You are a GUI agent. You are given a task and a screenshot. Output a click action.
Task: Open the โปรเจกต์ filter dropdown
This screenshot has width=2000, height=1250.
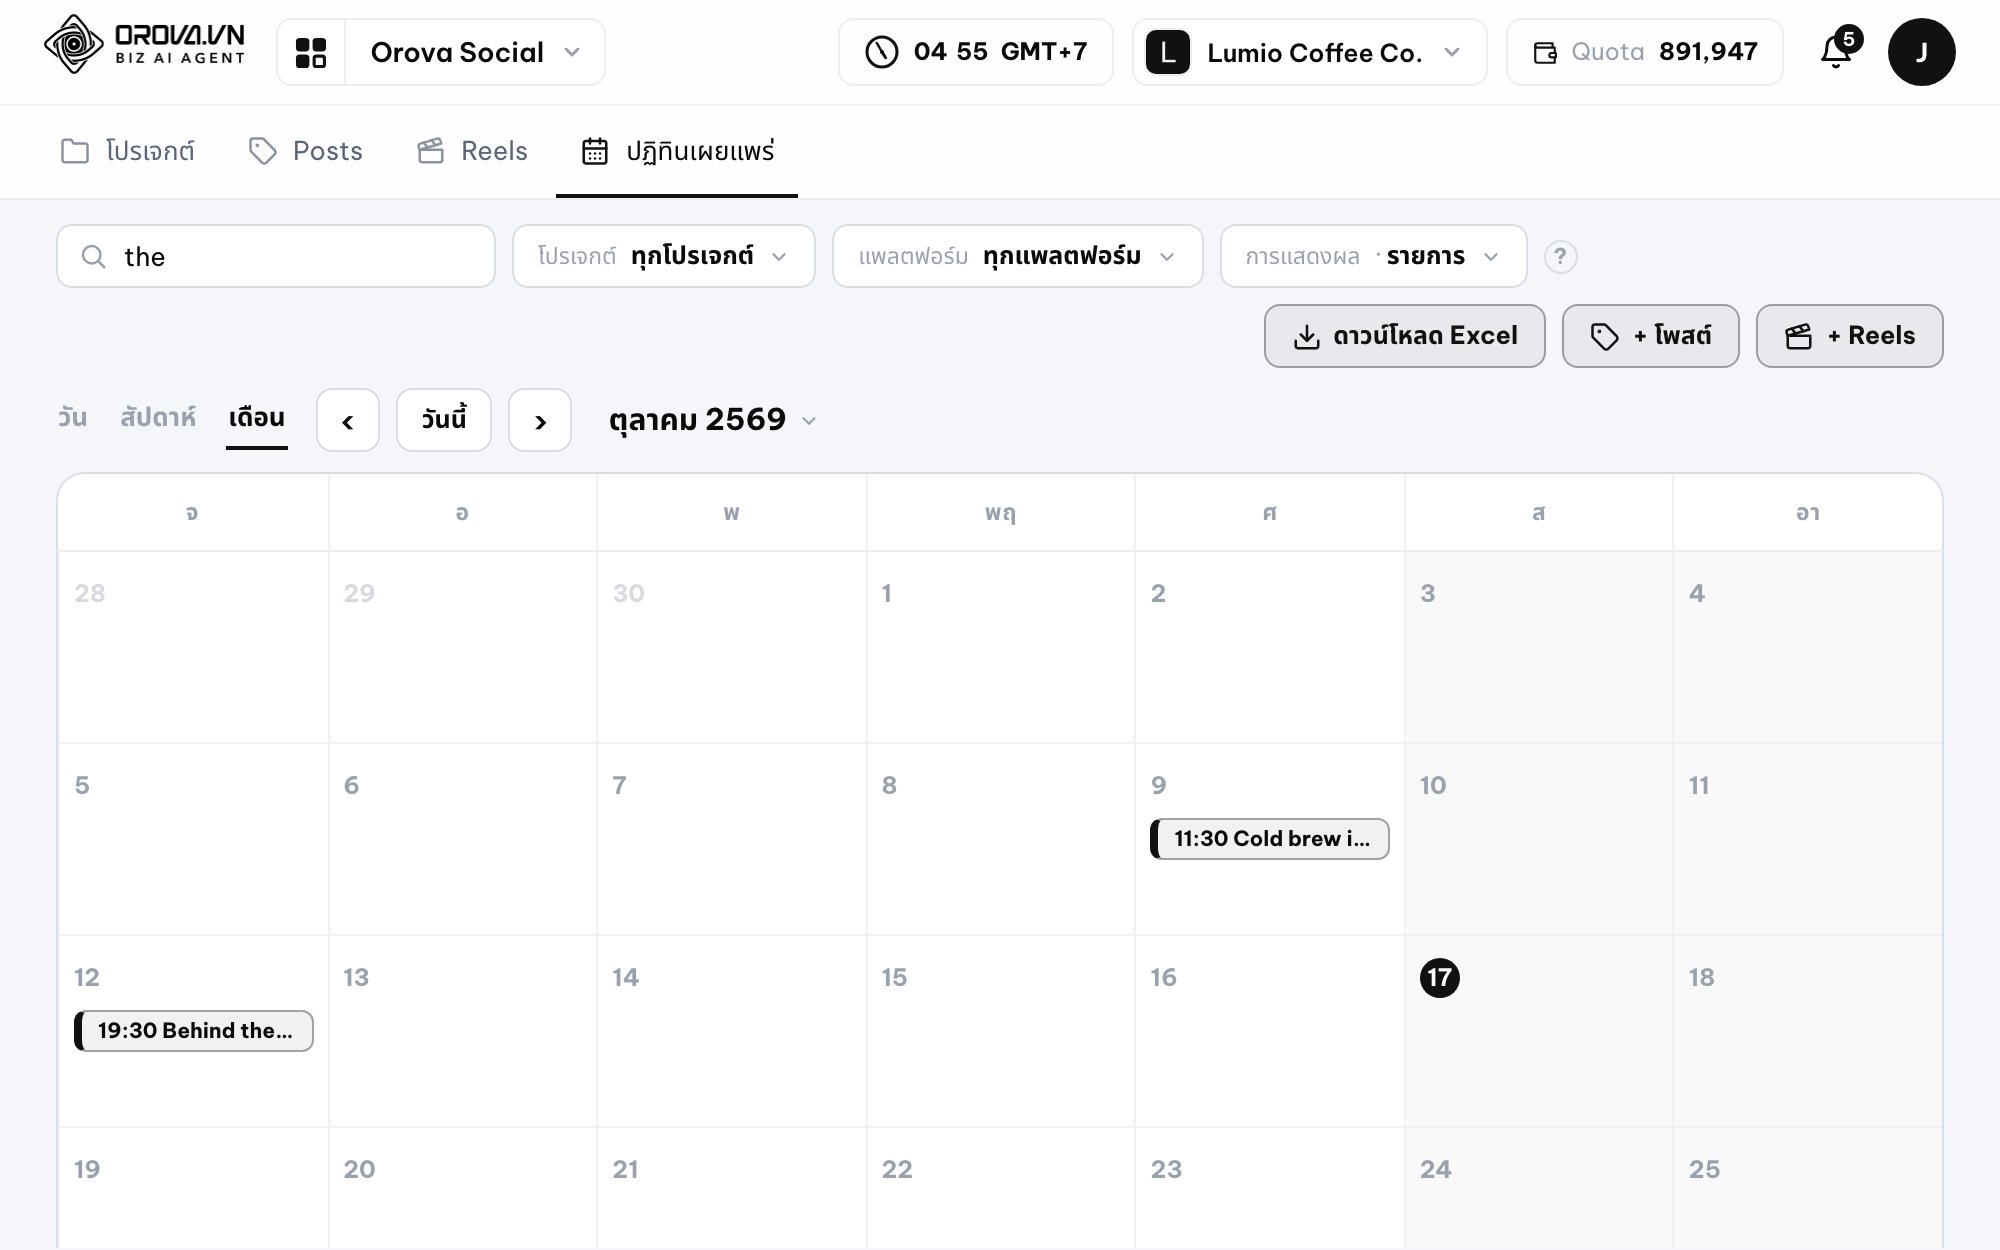coord(664,256)
